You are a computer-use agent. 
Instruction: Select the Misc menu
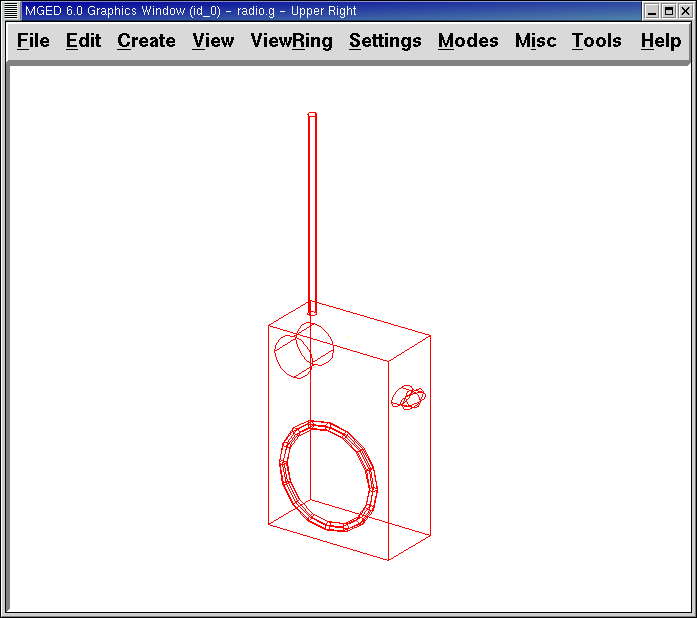tap(535, 41)
